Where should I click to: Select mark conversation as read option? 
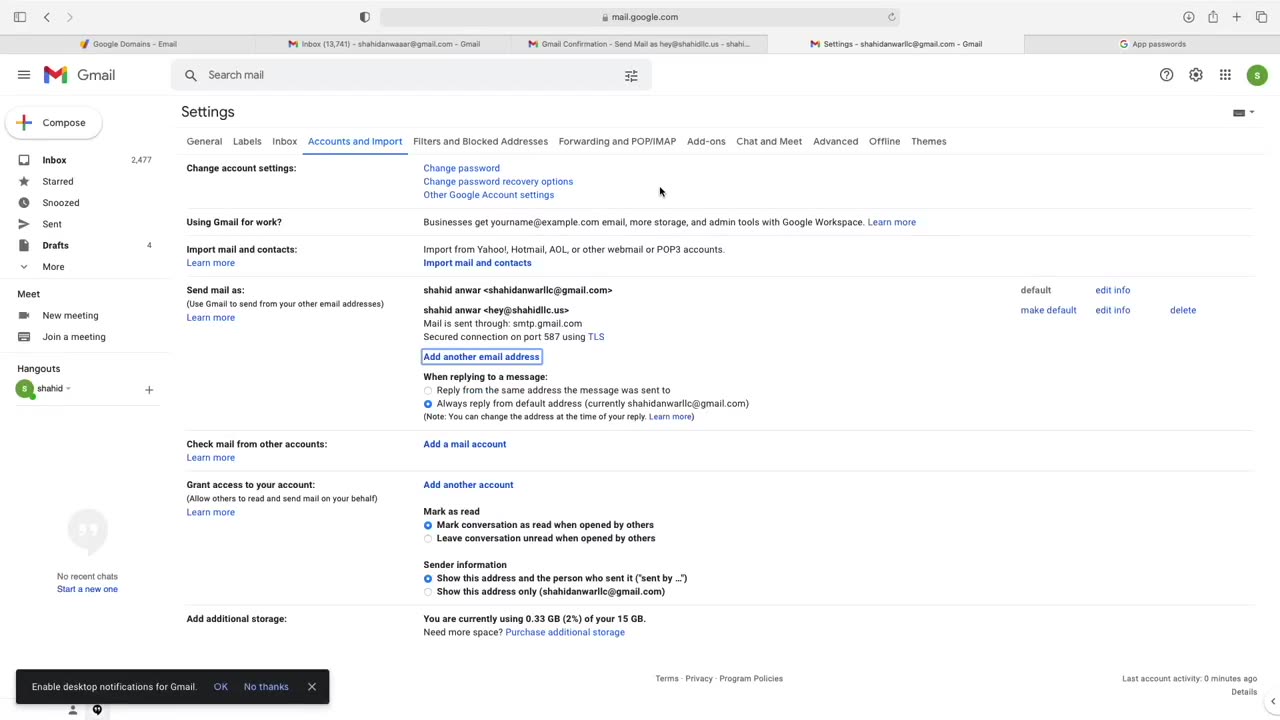pos(428,525)
